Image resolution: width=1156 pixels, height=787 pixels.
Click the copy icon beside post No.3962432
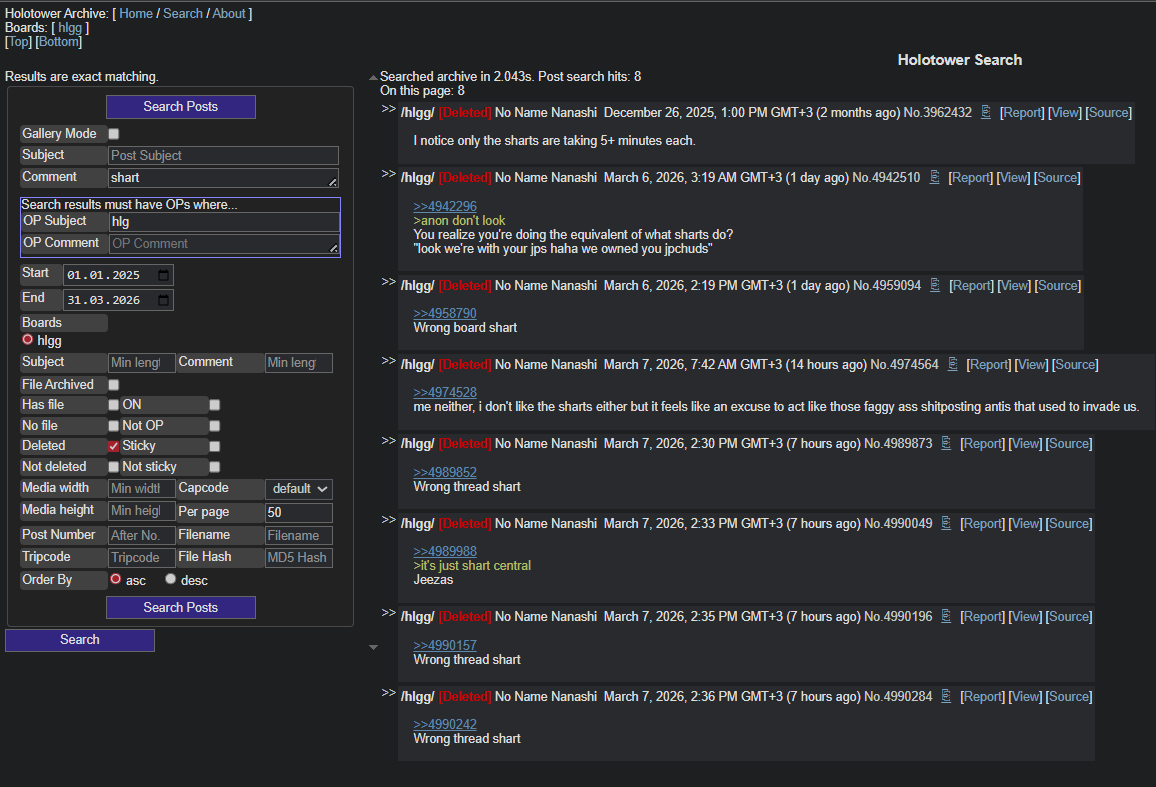986,112
